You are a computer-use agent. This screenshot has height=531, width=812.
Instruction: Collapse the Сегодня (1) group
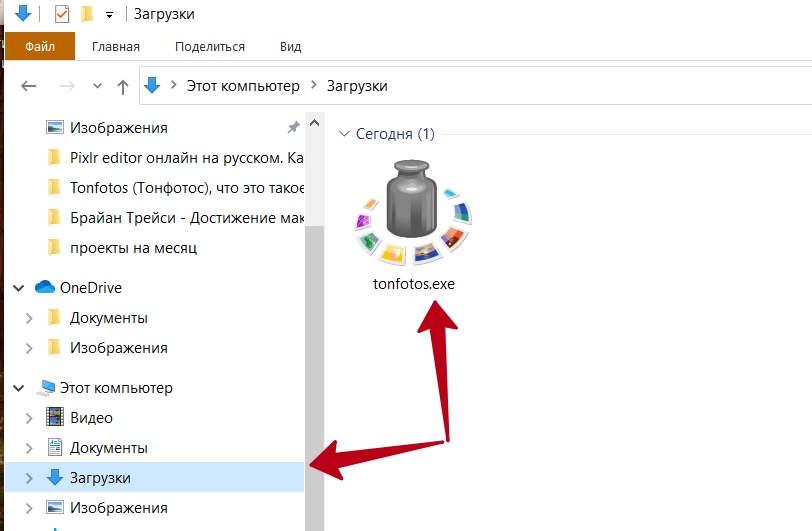tap(344, 134)
